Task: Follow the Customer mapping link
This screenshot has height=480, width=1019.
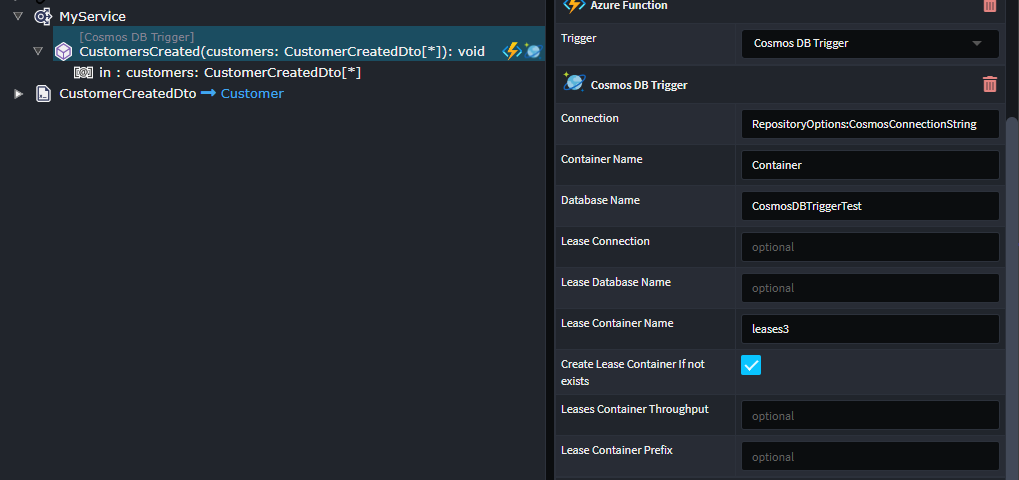Action: pos(252,94)
